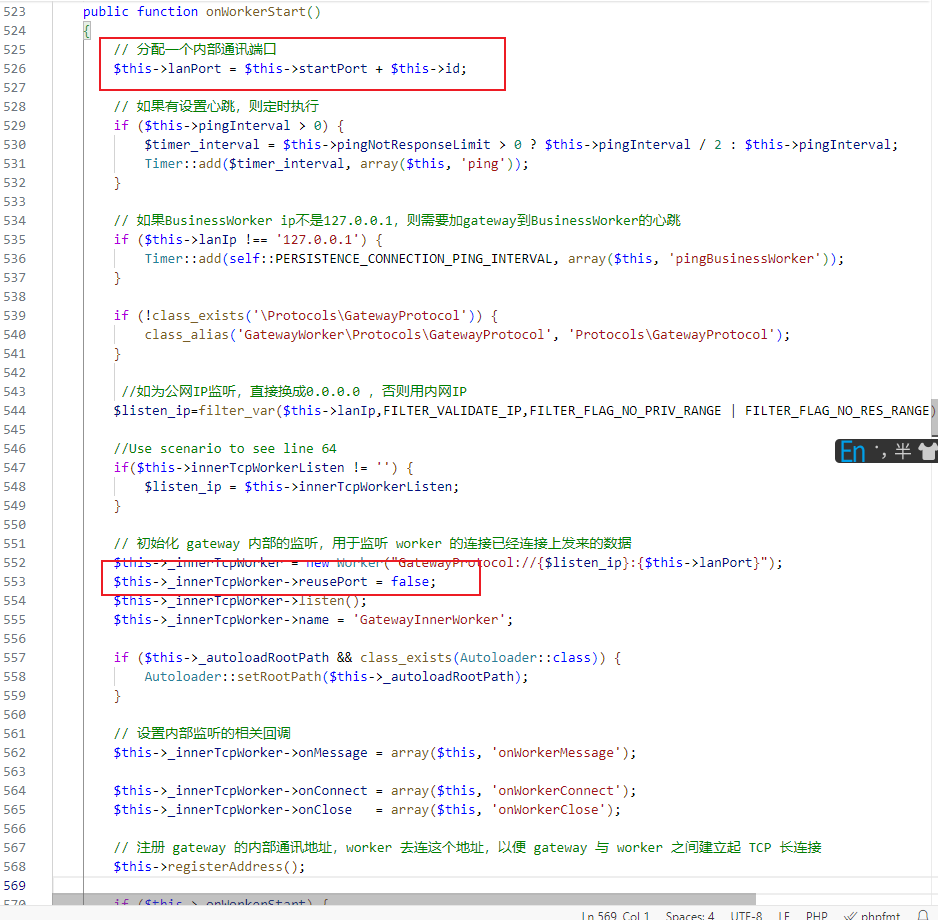Click the Timer::add 'ping' line
The image size is (938, 920).
[336, 163]
